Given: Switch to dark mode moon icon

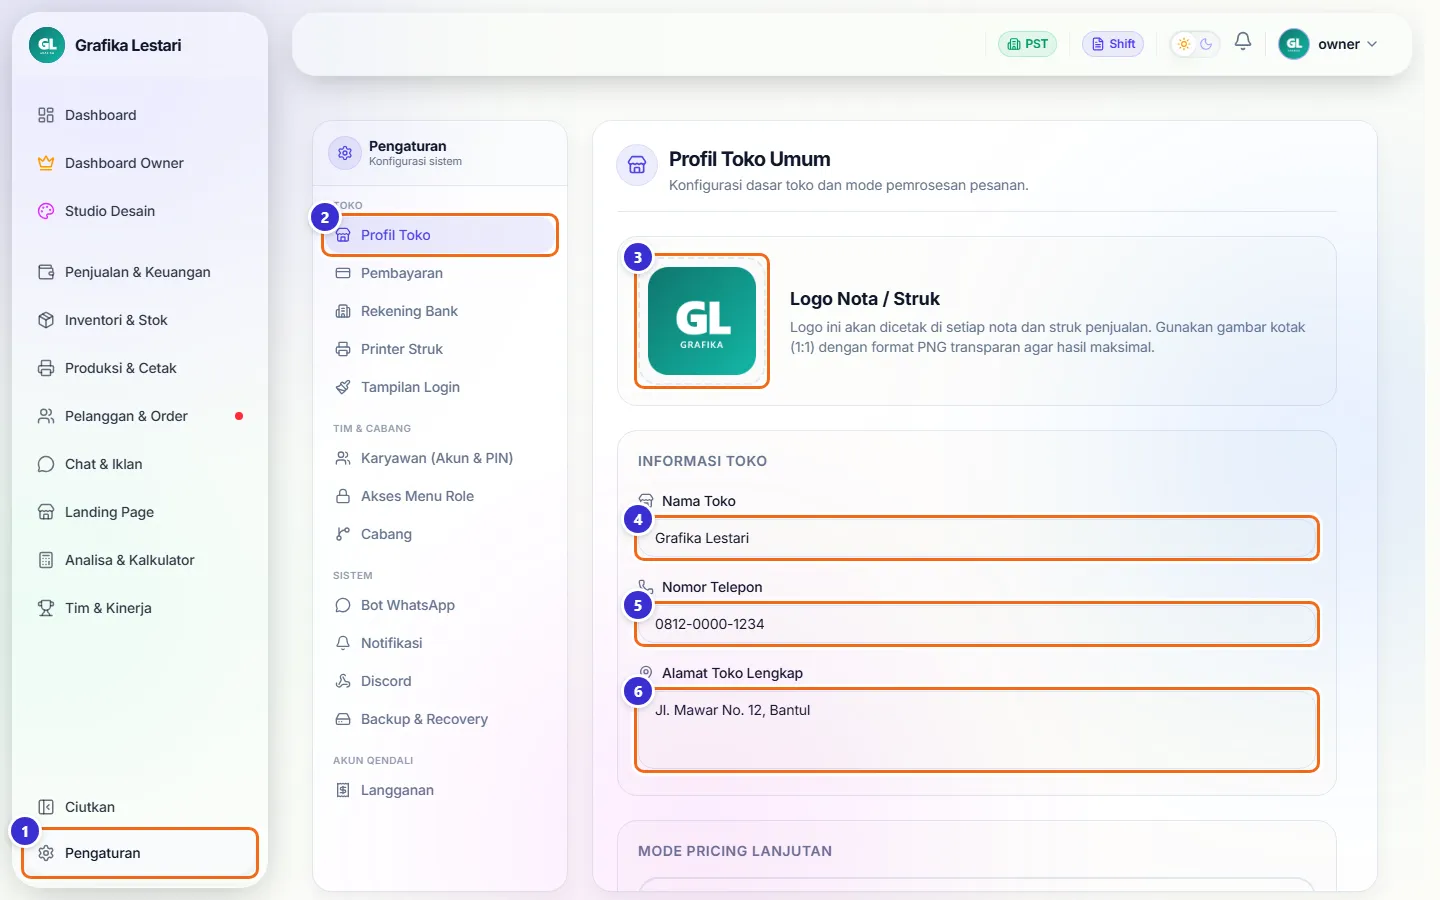Looking at the screenshot, I should click(x=1206, y=44).
